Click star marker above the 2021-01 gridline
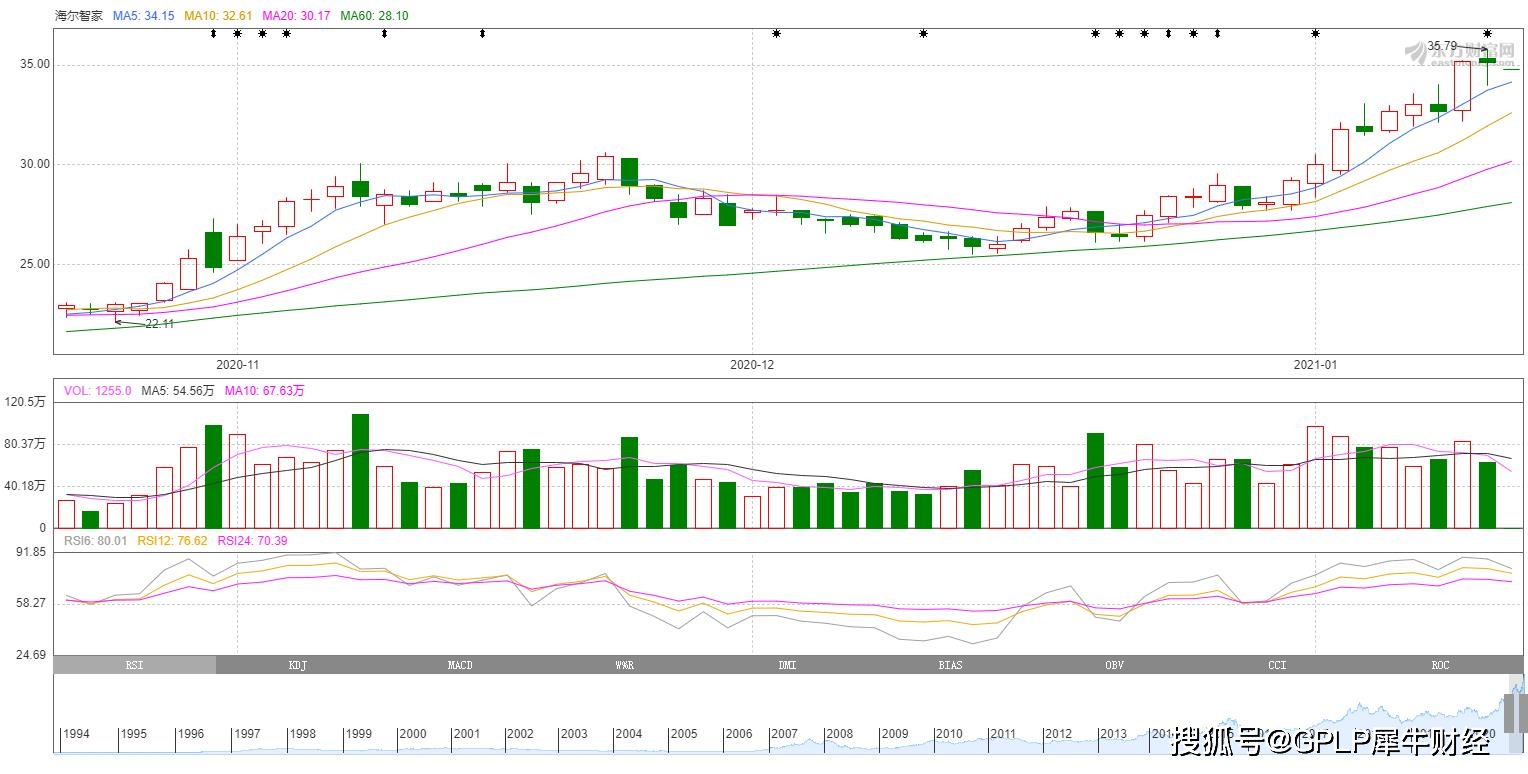The image size is (1528, 774). coord(1315,34)
